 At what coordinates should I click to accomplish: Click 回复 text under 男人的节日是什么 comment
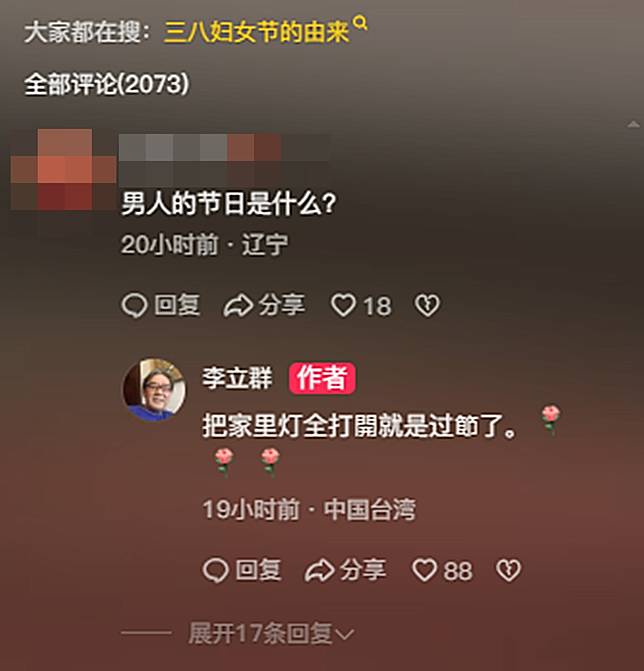[177, 305]
